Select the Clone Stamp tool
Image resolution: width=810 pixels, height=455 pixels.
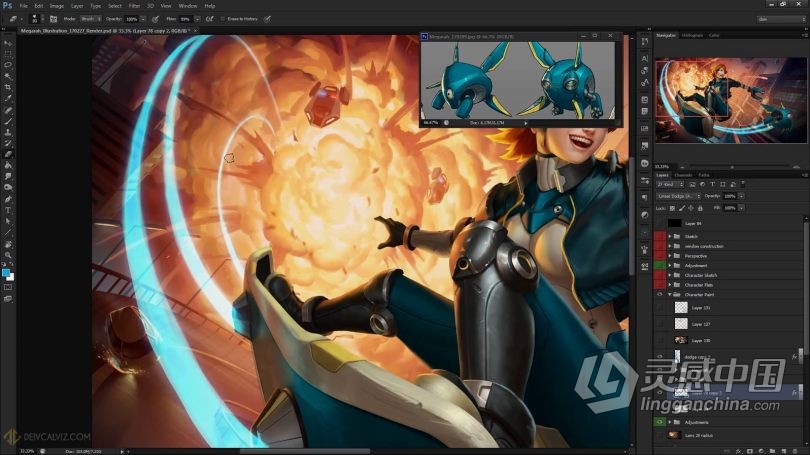point(8,132)
